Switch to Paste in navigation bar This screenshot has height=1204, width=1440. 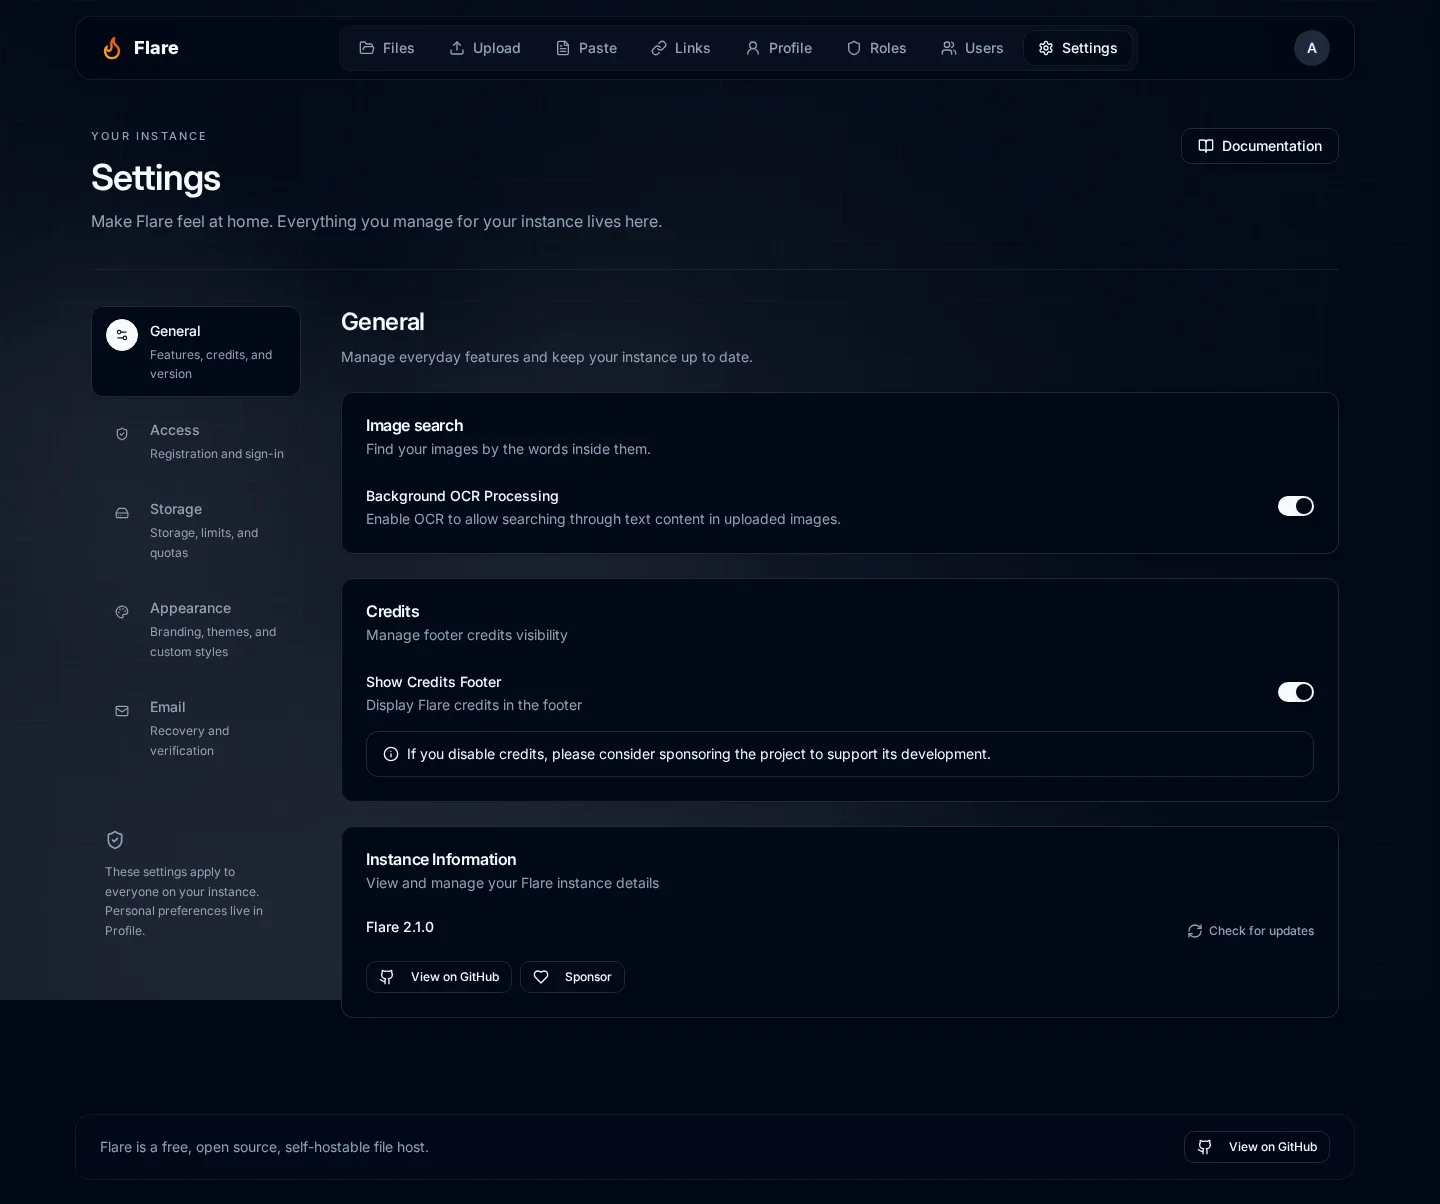pyautogui.click(x=586, y=48)
